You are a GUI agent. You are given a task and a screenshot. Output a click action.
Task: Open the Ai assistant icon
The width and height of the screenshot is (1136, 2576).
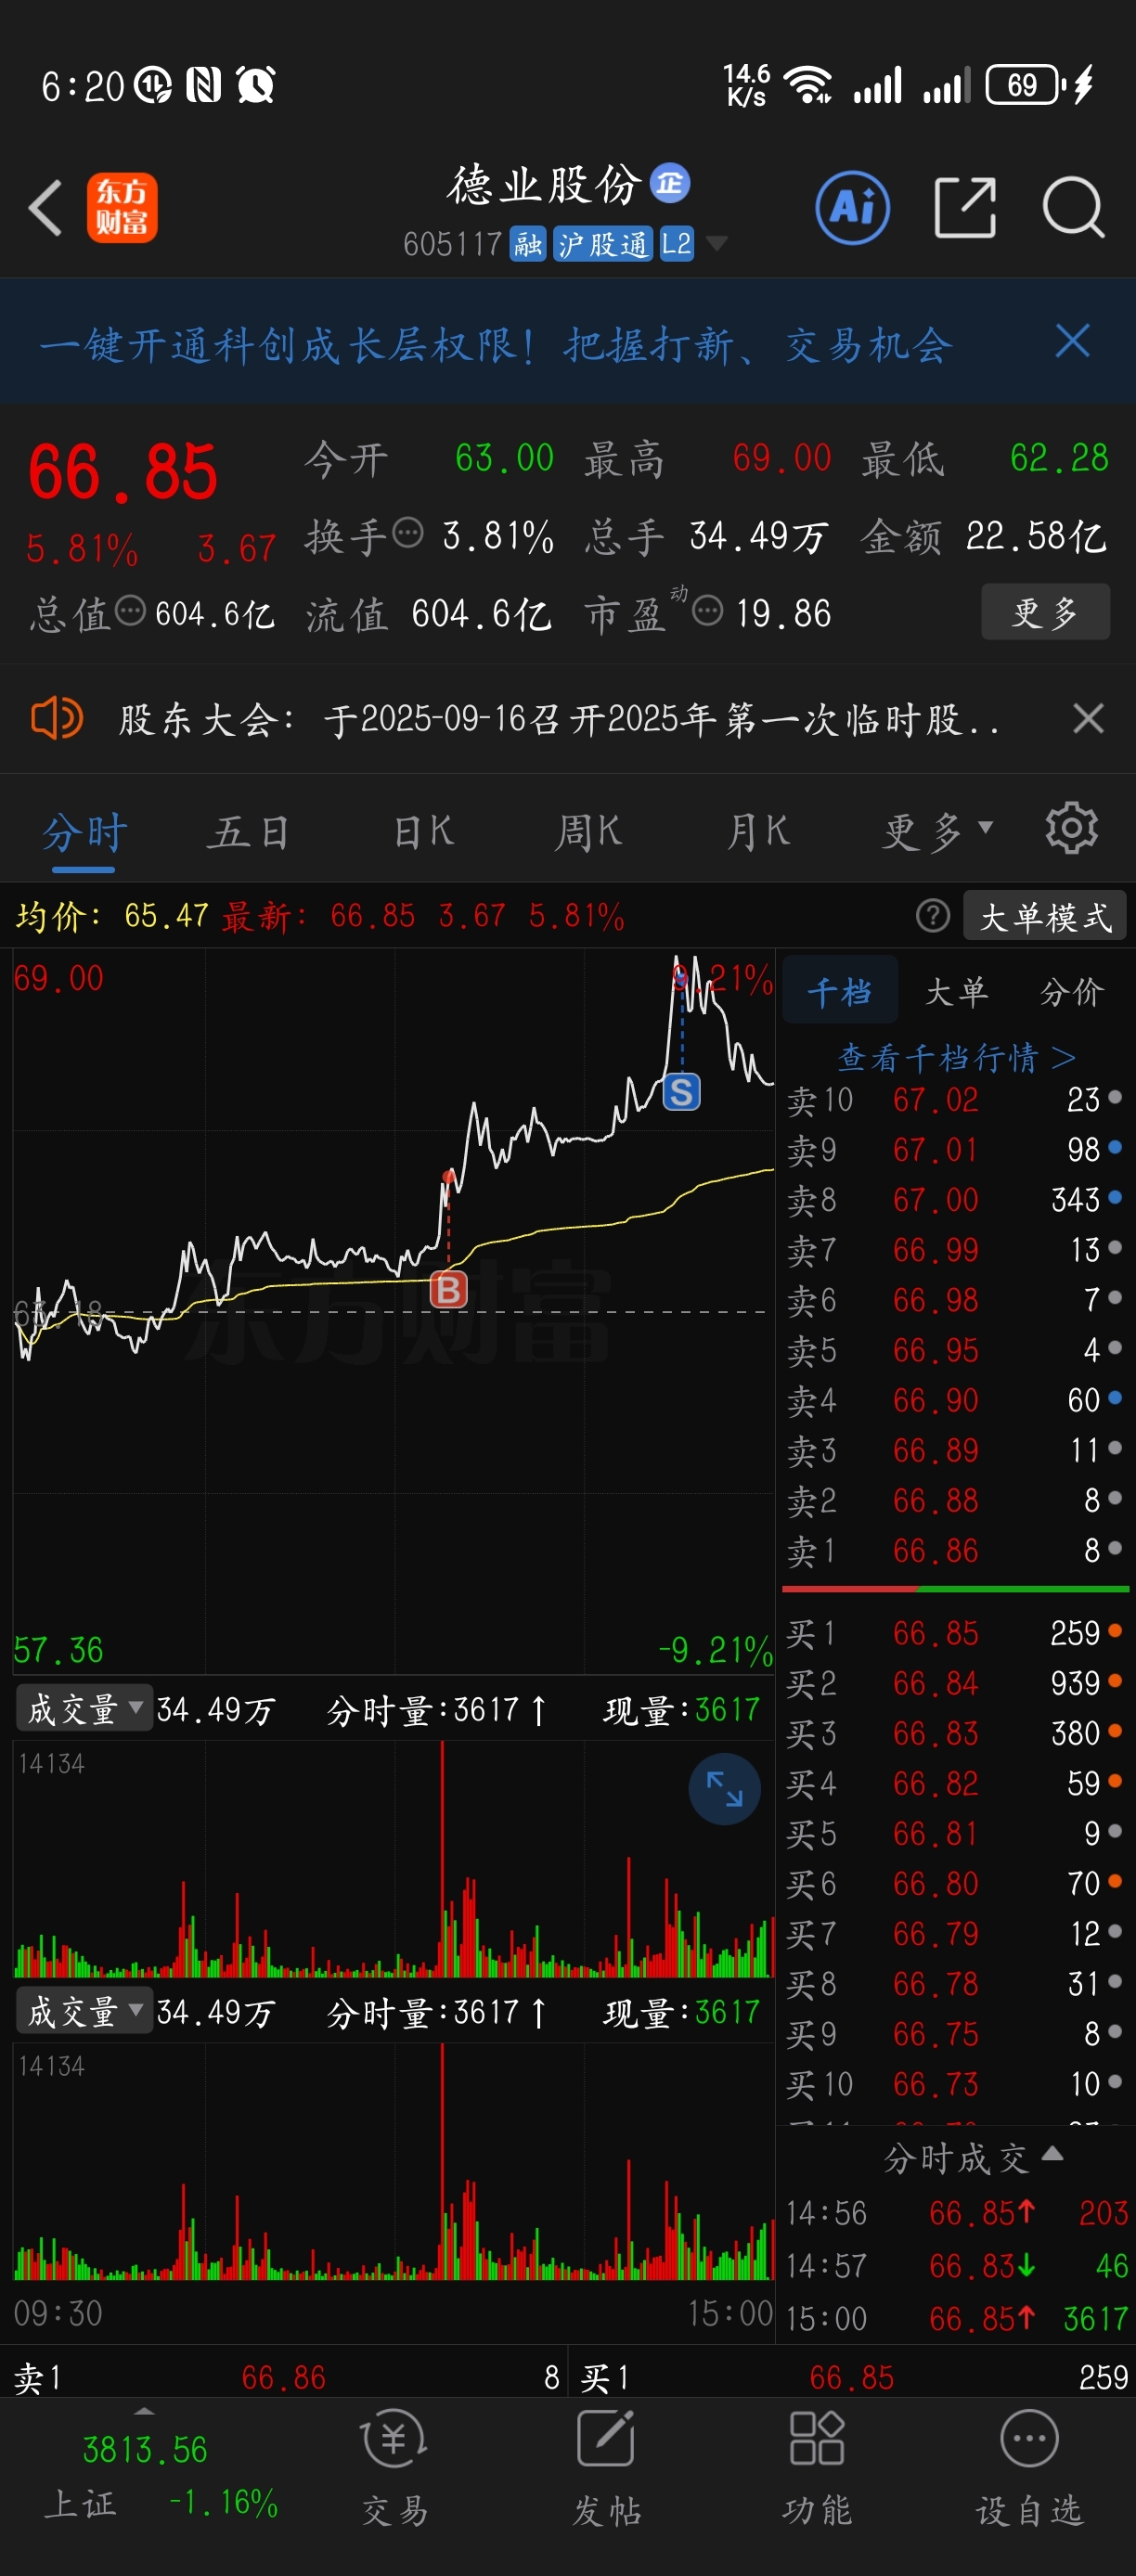853,208
